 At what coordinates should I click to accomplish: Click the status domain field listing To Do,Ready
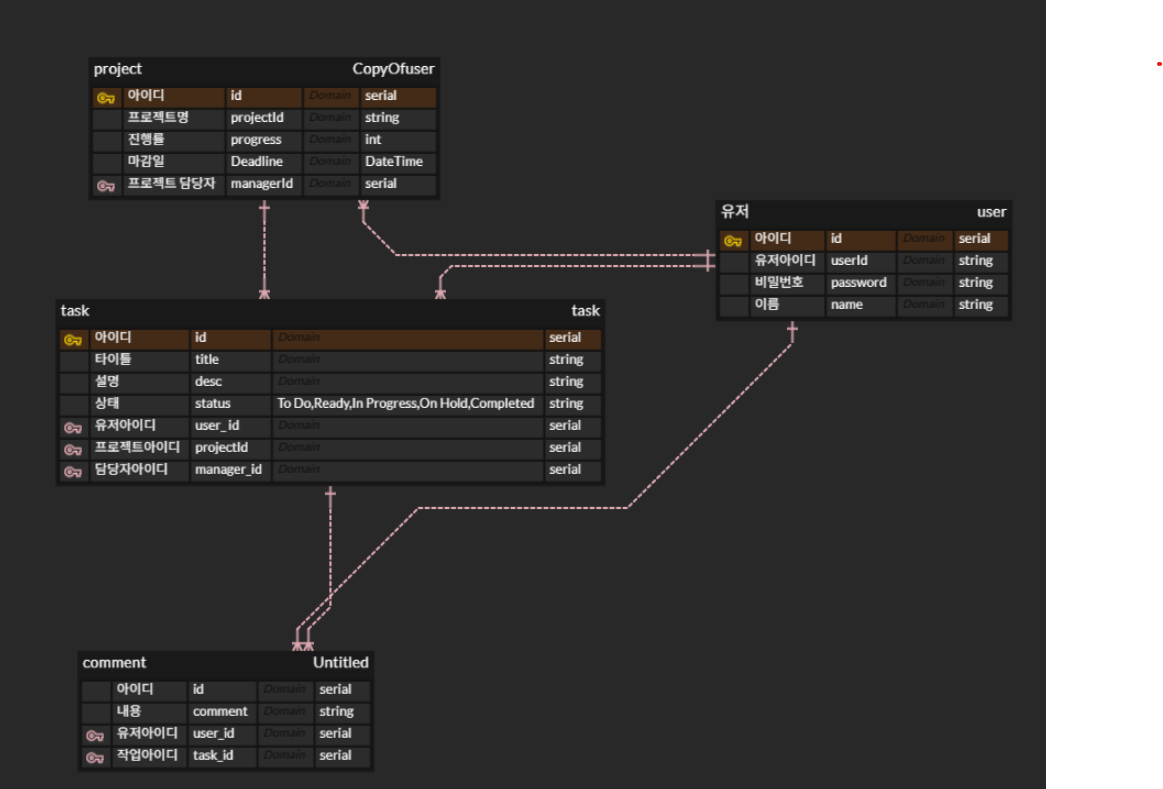click(x=406, y=403)
